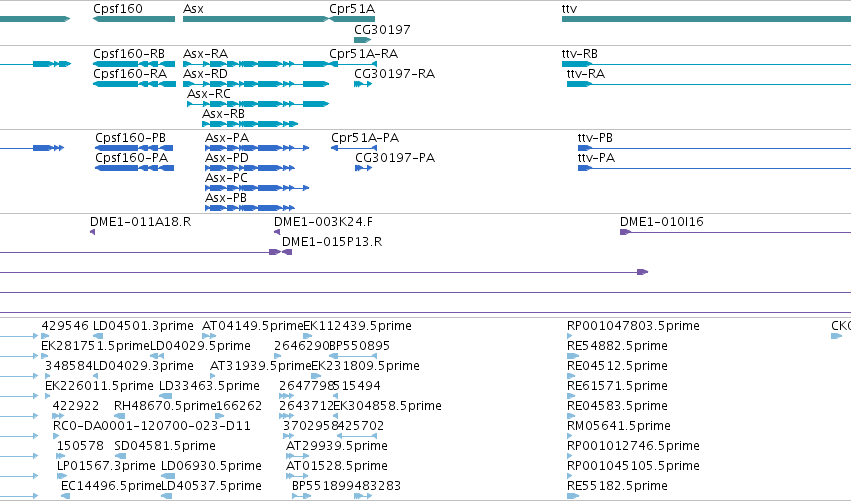Click the Asx-RC transcript label
This screenshot has height=501, width=851.
coord(208,93)
